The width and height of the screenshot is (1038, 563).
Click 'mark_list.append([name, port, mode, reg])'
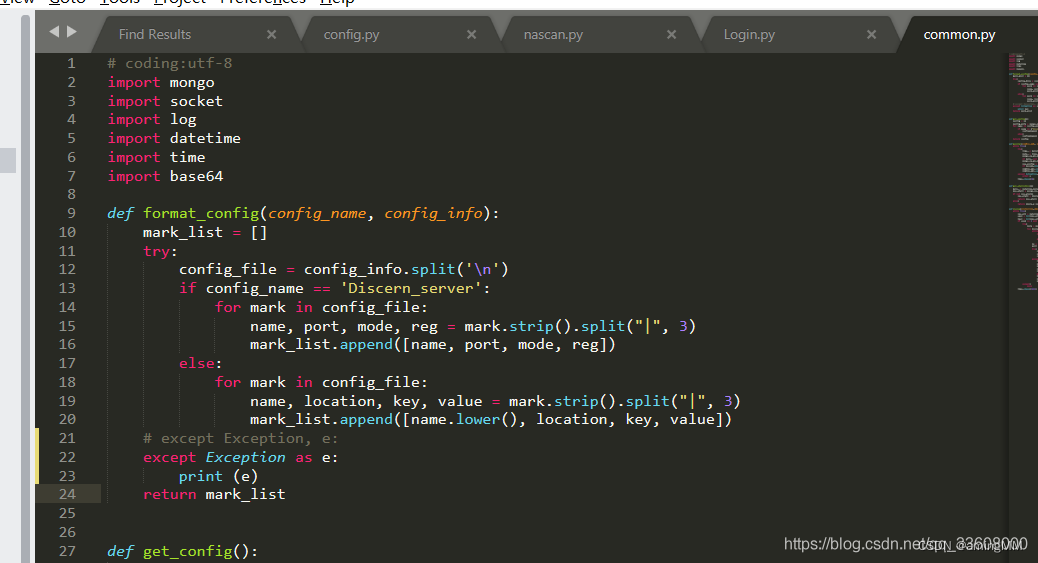point(433,344)
